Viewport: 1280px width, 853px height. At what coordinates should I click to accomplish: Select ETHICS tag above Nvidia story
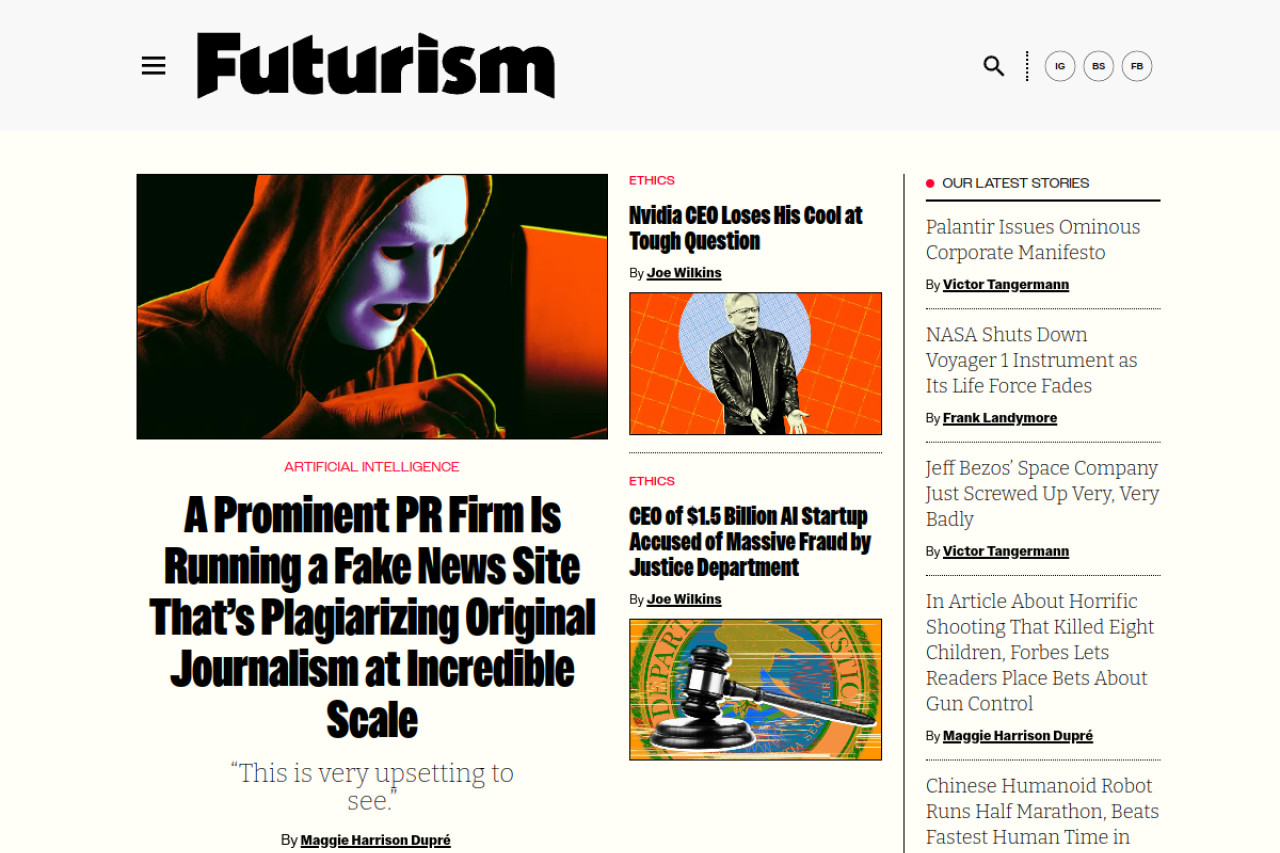652,180
